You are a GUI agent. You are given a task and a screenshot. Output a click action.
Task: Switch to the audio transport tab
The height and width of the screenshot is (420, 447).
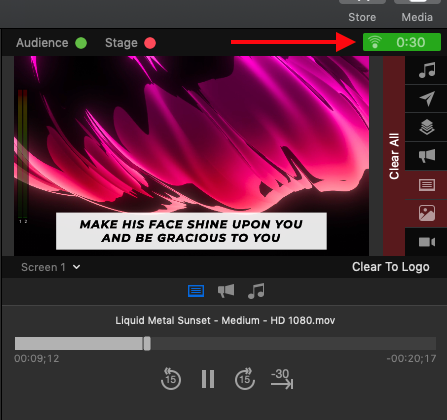click(256, 291)
